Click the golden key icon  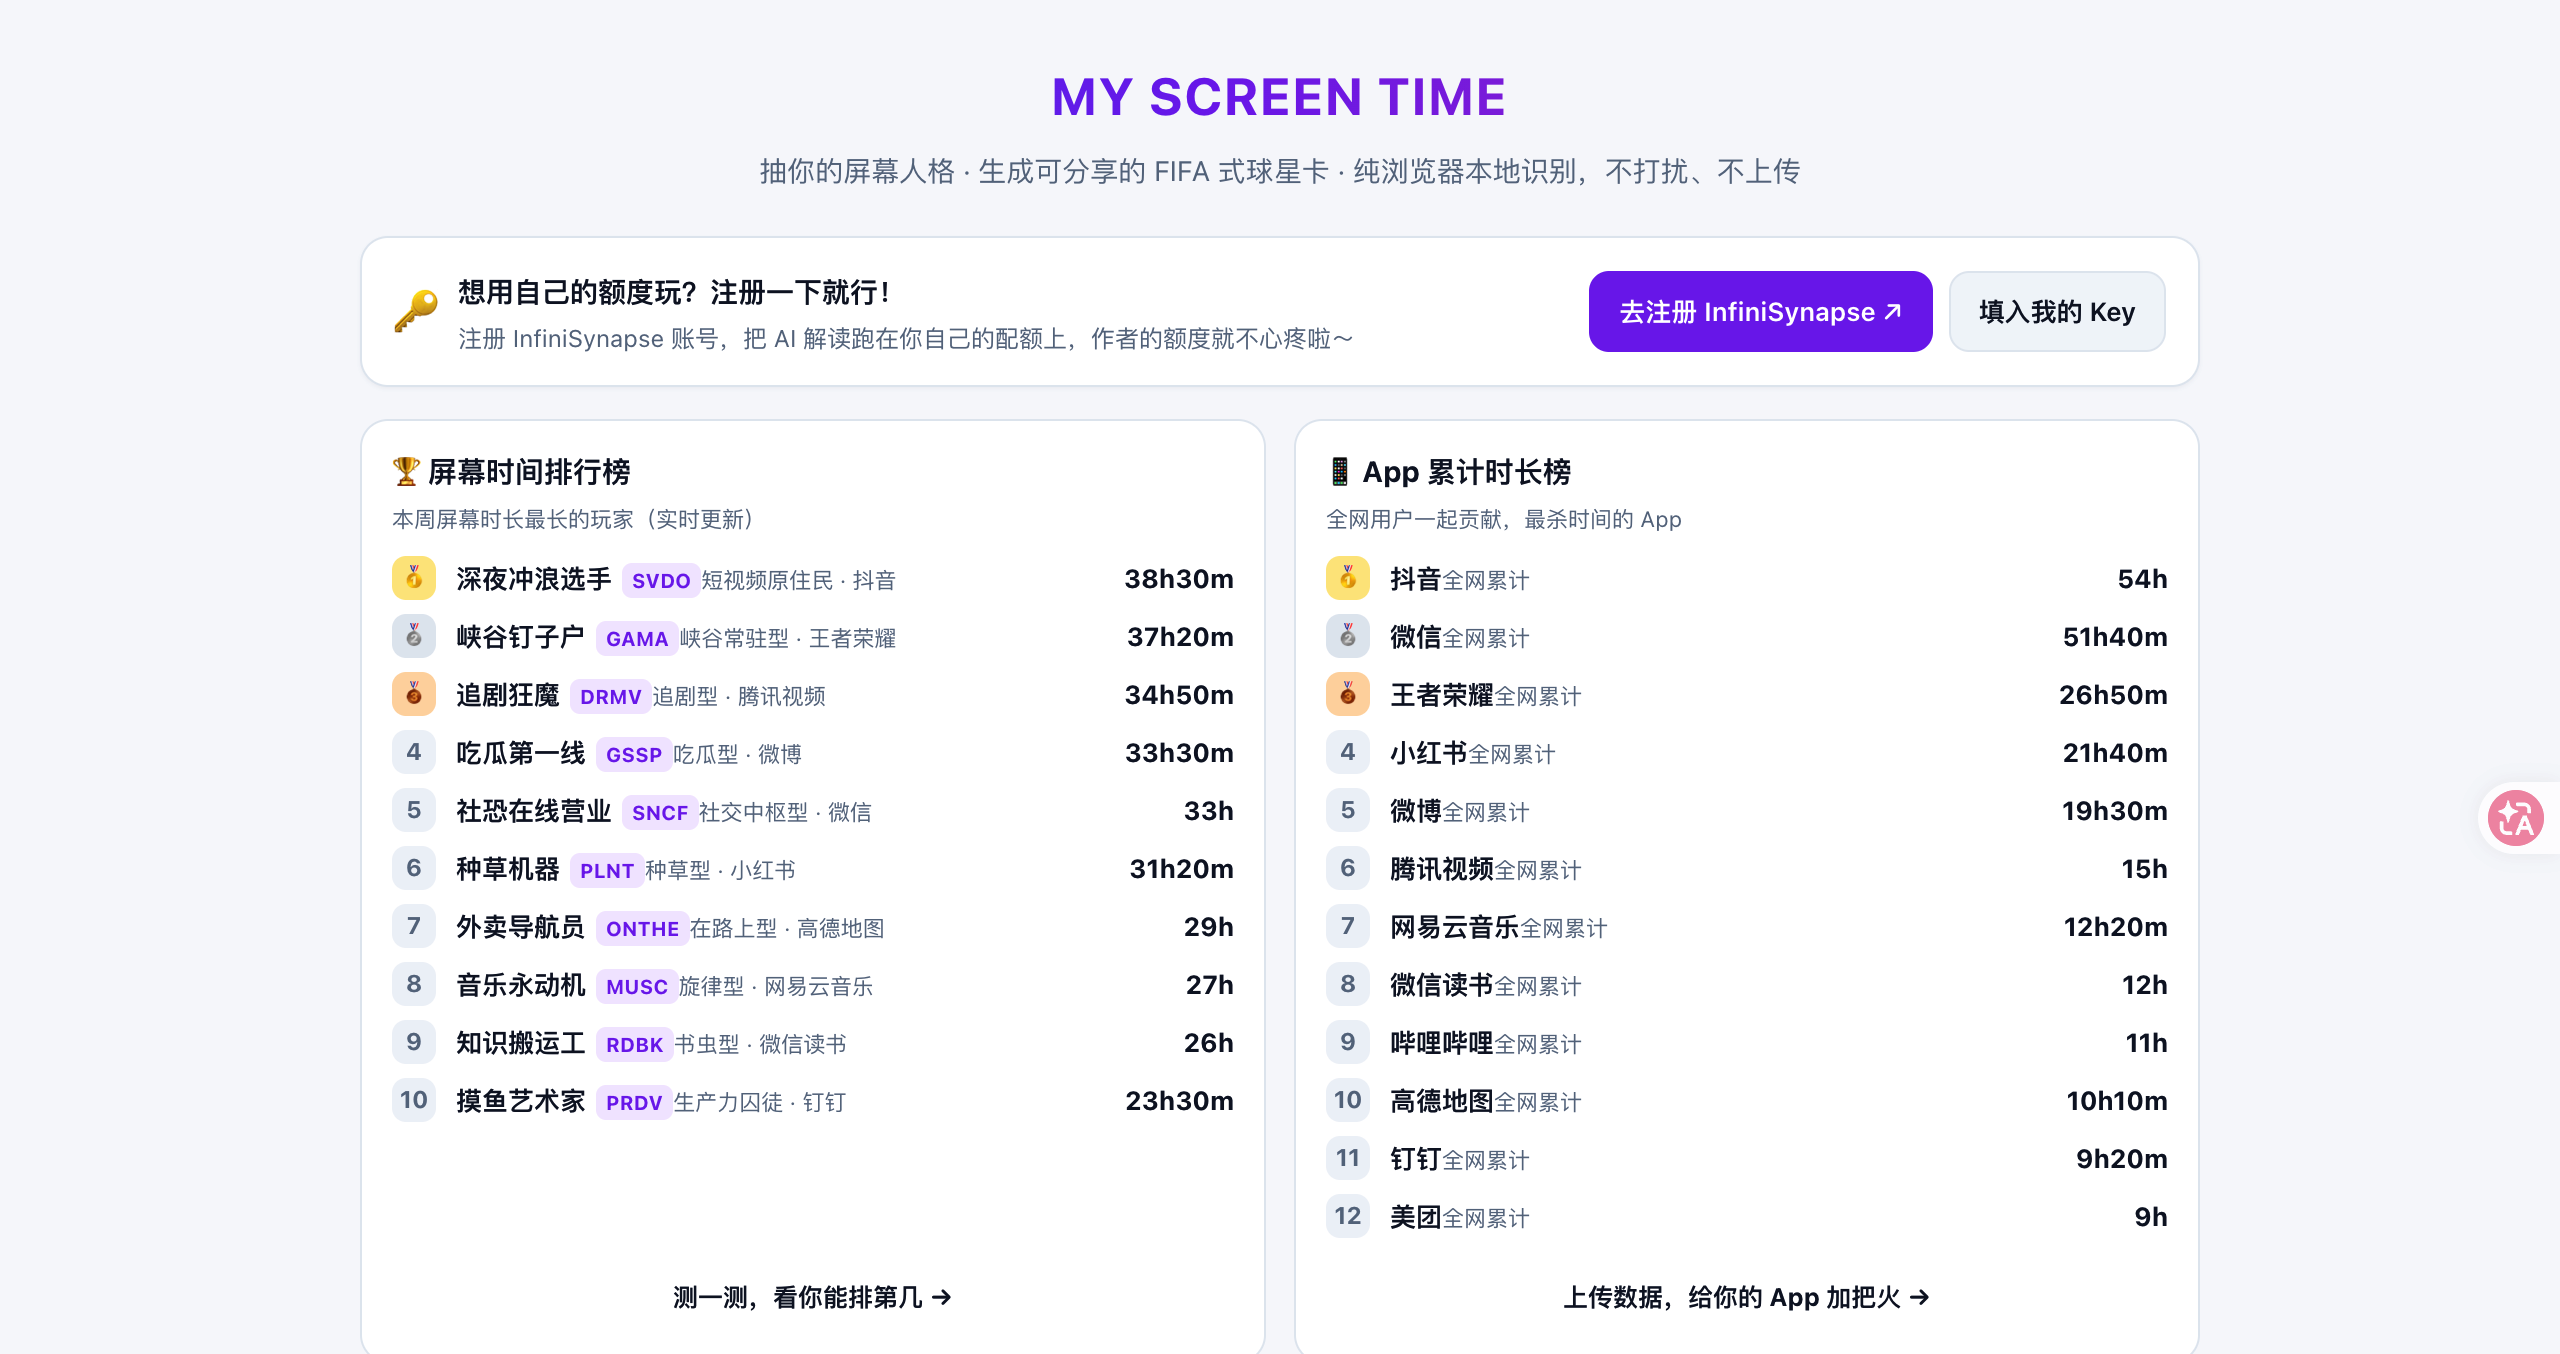pos(416,311)
